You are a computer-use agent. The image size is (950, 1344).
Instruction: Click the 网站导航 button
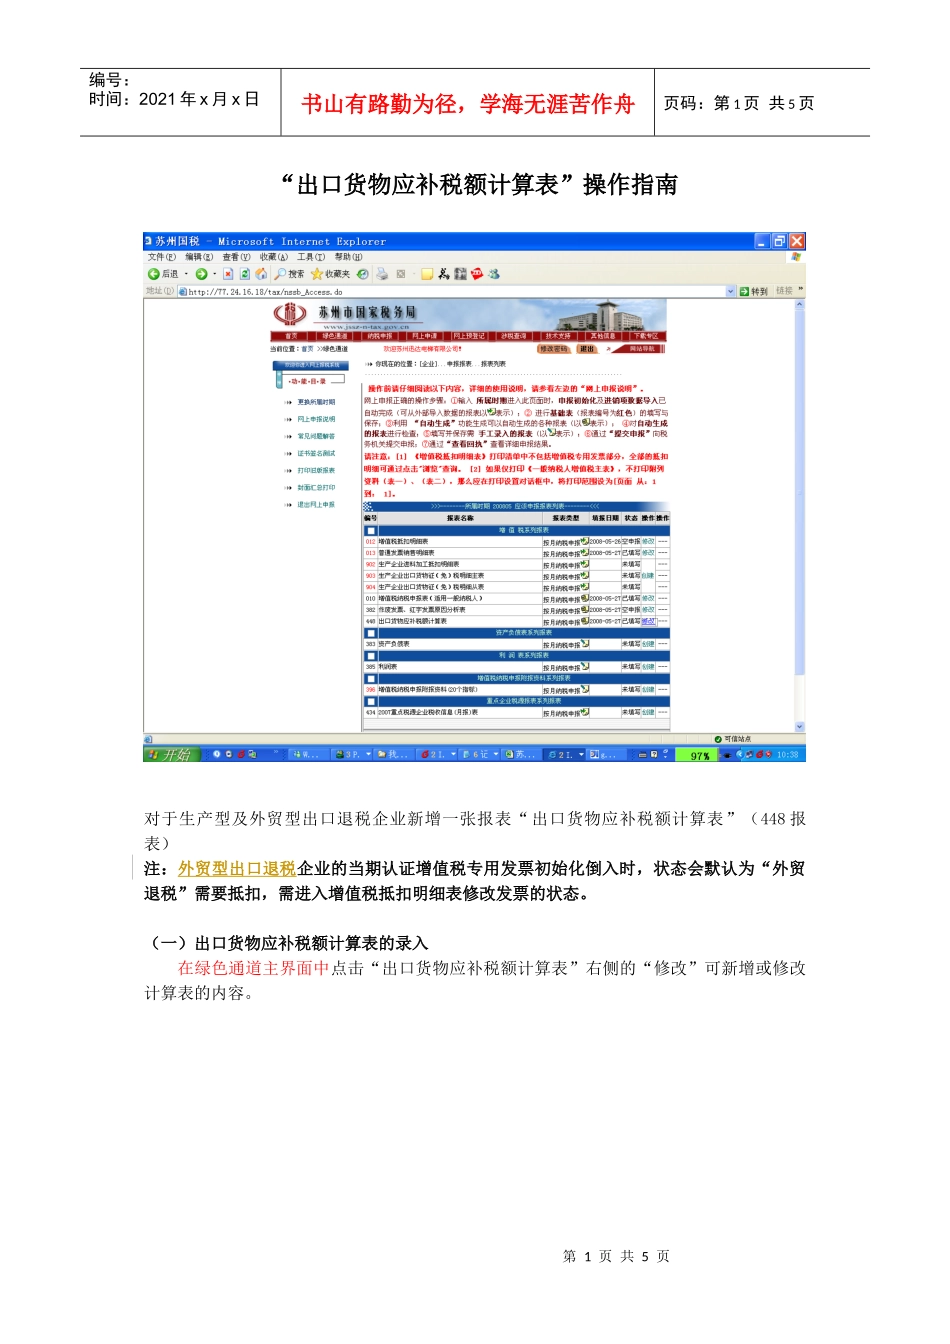(641, 349)
